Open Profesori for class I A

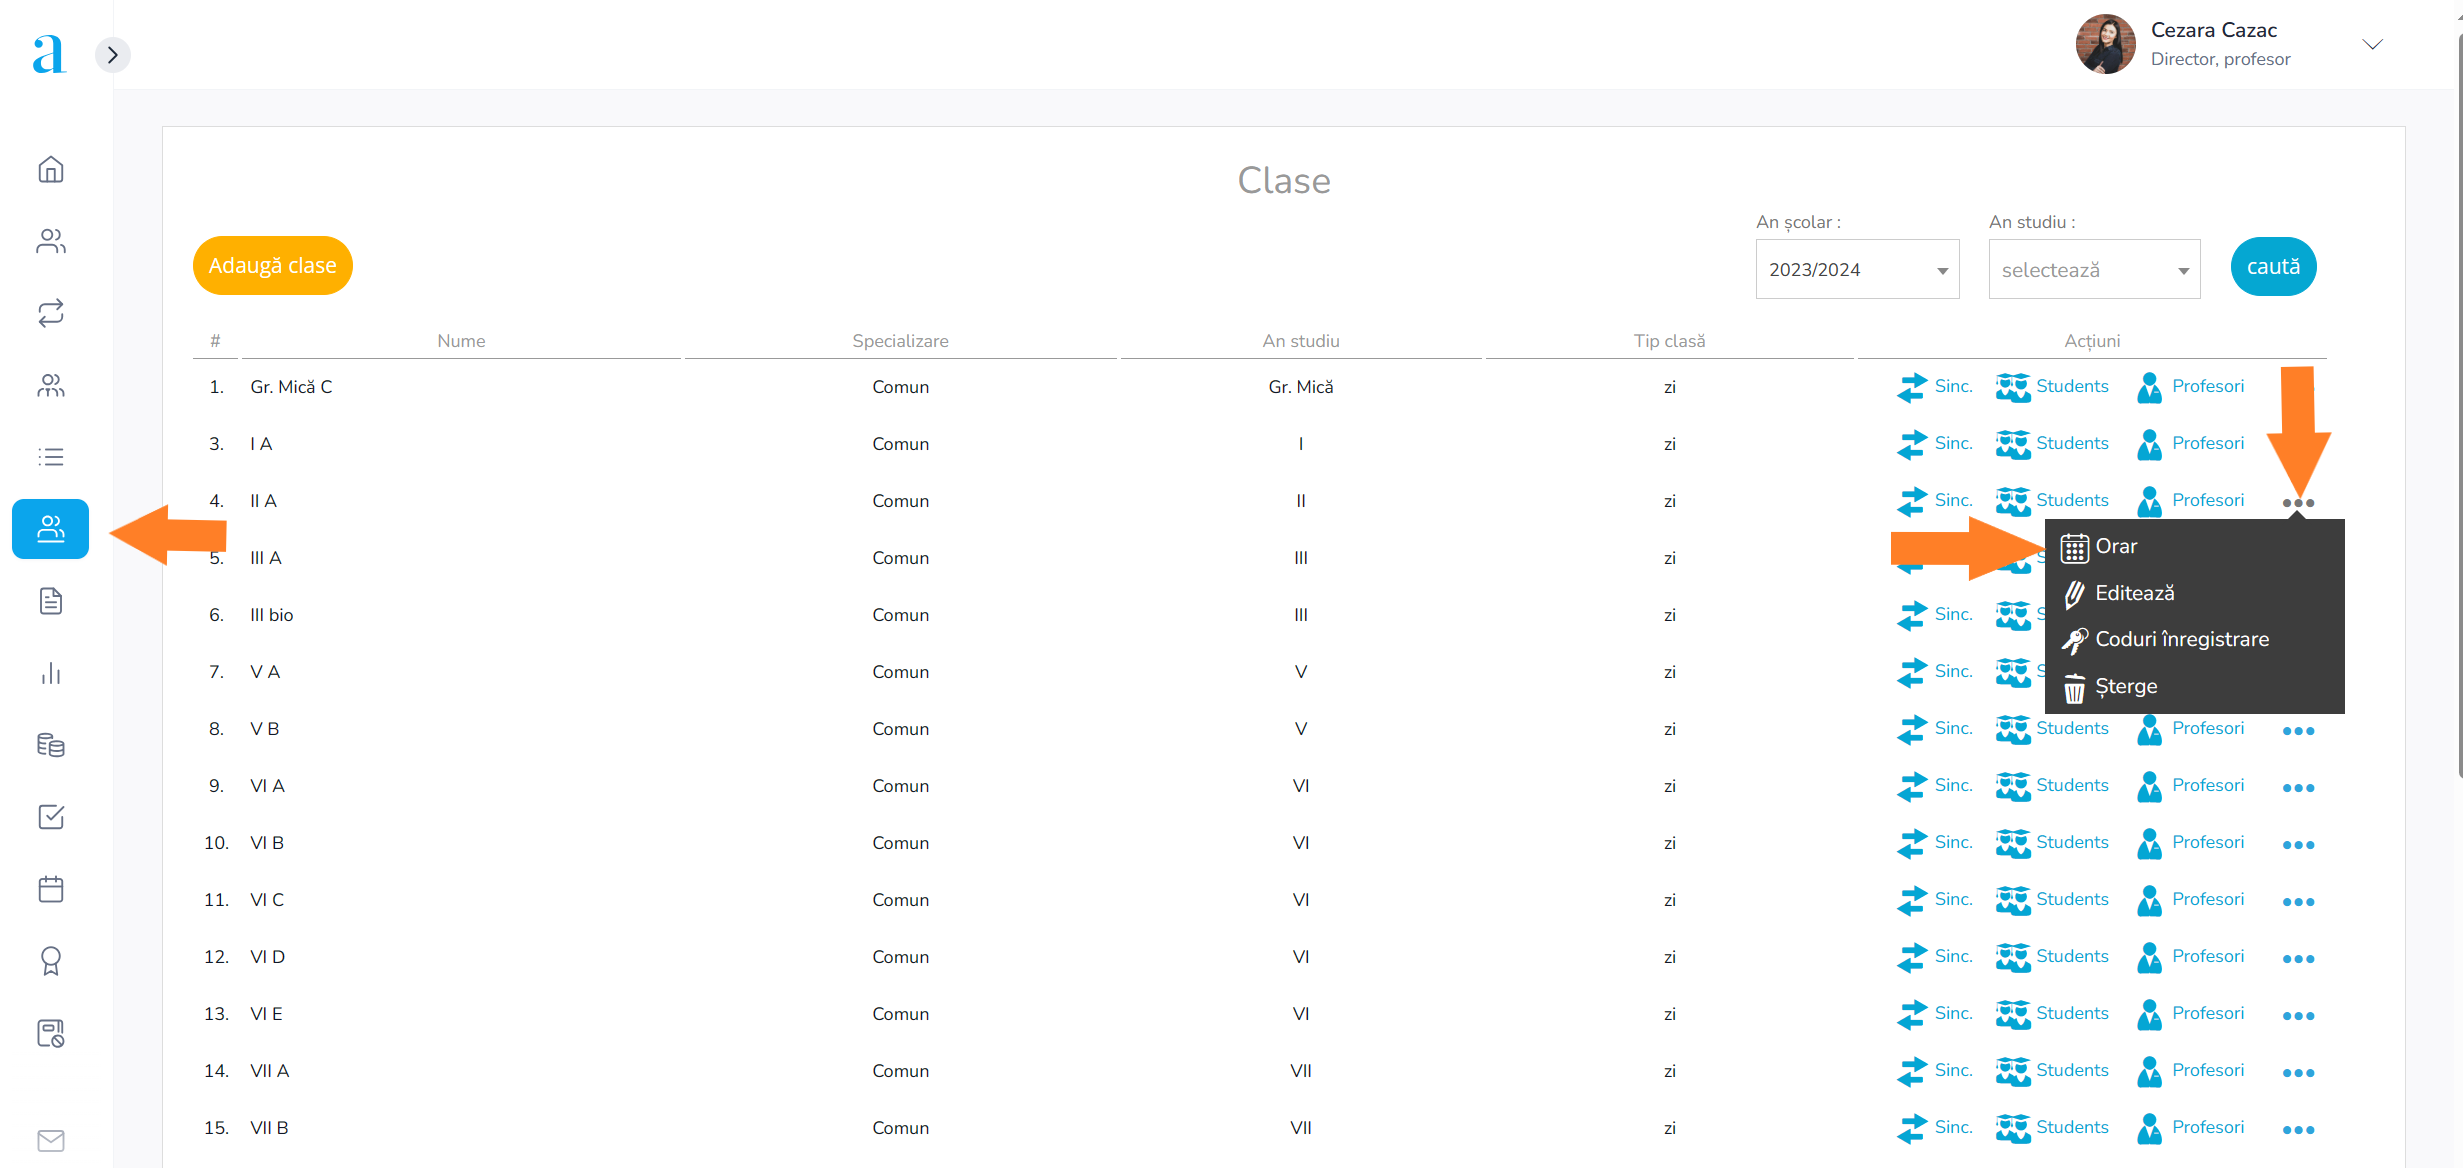click(2190, 444)
